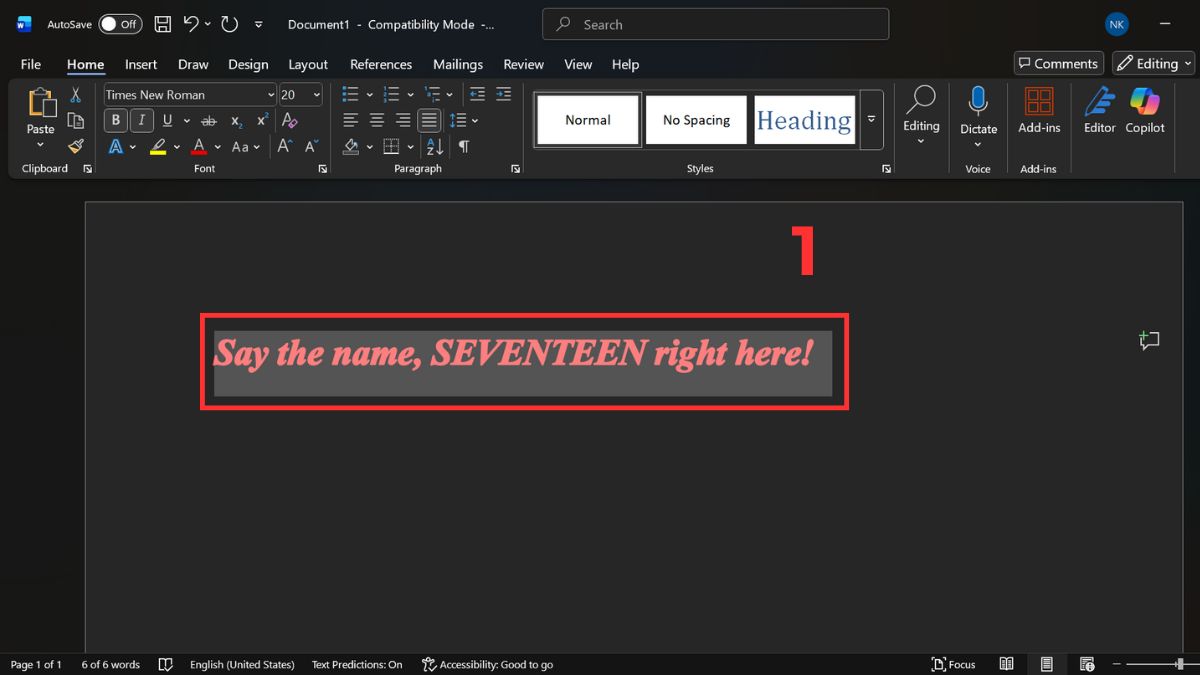Increase indent of the paragraph
This screenshot has width=1200, height=675.
503,94
